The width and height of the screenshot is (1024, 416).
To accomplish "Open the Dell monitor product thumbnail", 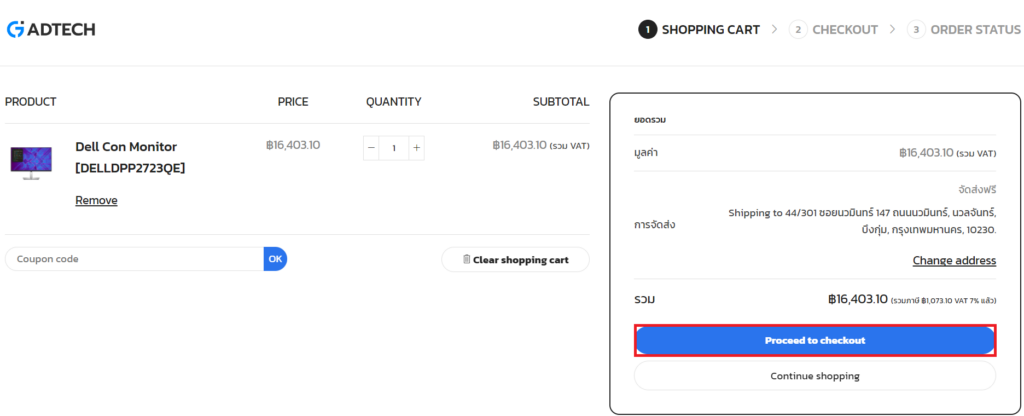I will [x=31, y=160].
